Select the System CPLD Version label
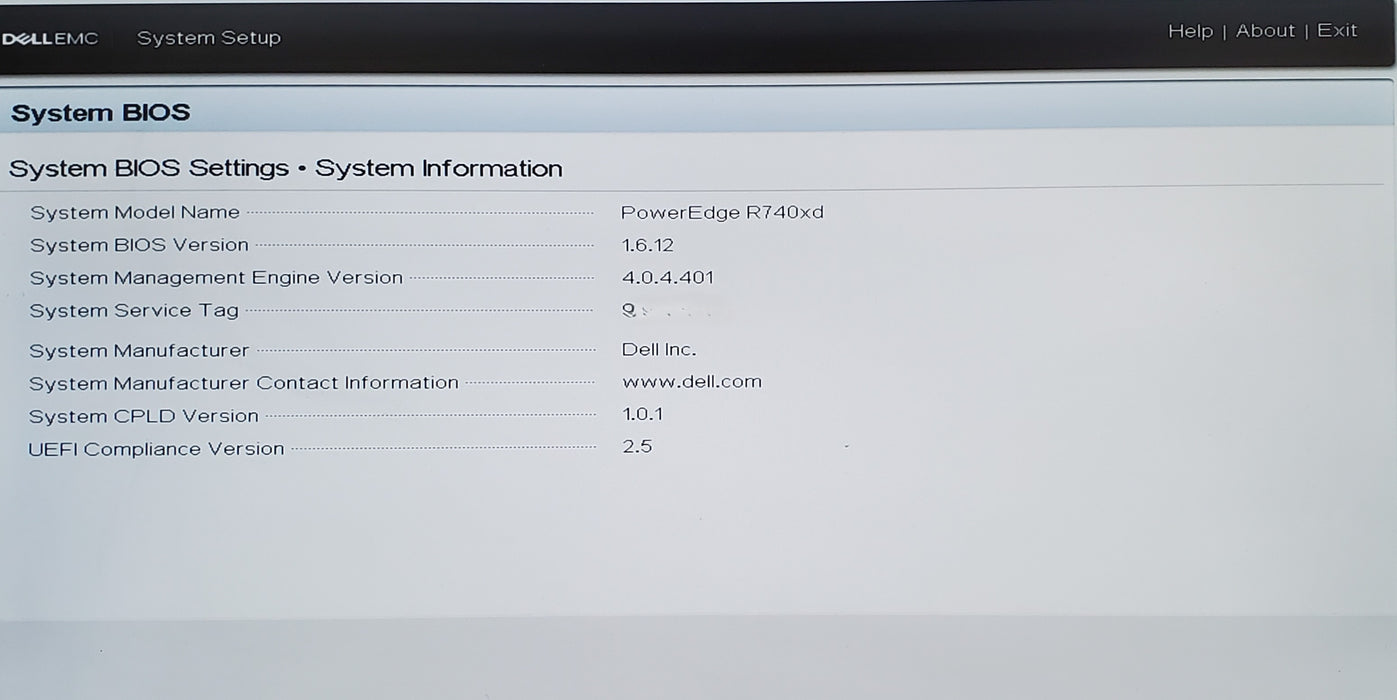Screen dimensions: 1397x700 click(144, 416)
